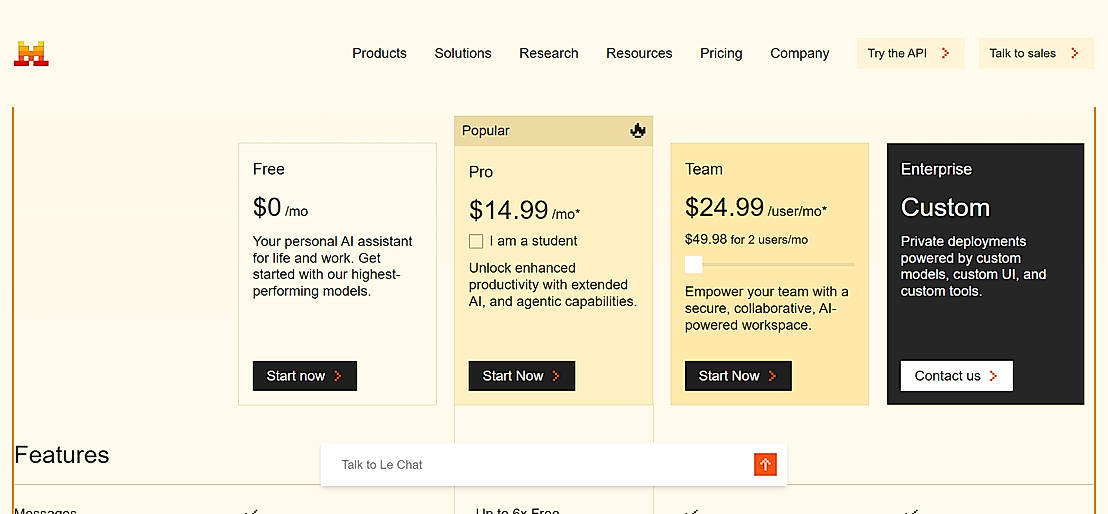Click the arrow icon on Free Start now

(338, 376)
